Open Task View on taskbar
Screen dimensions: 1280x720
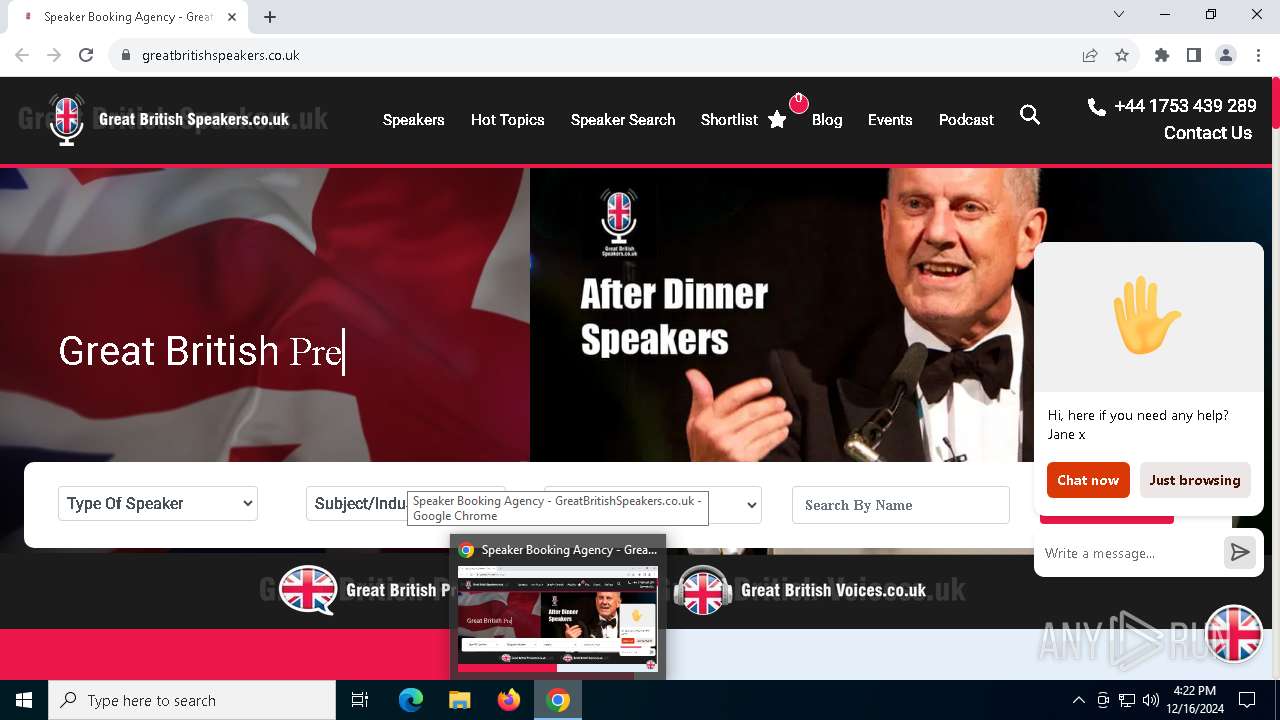click(360, 700)
